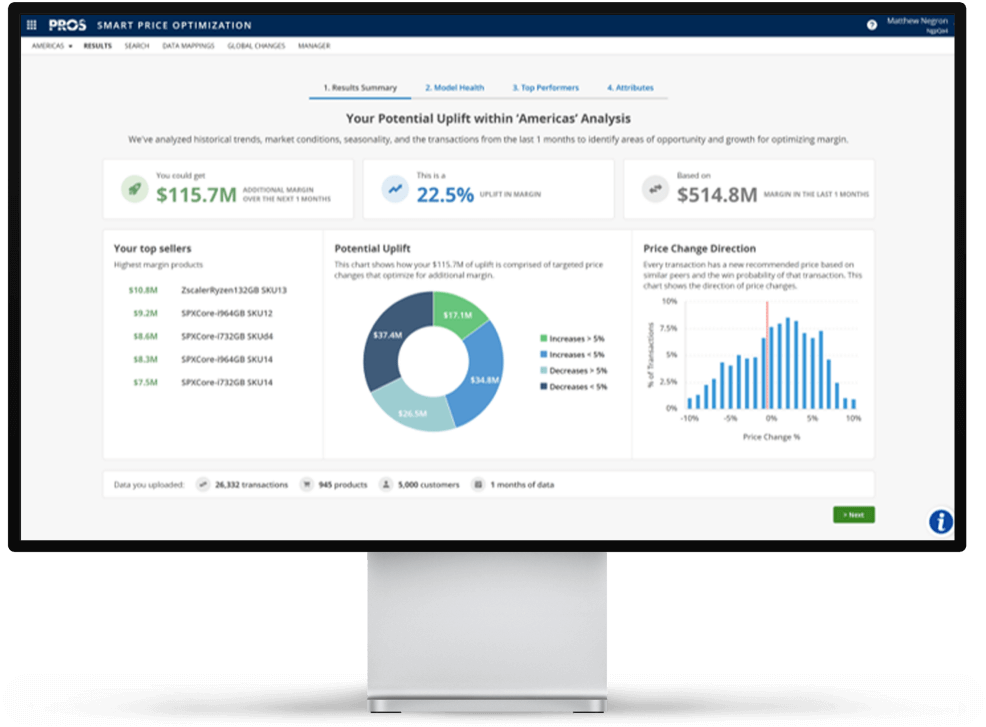
Task: Open the Global Changes menu
Action: pyautogui.click(x=256, y=46)
